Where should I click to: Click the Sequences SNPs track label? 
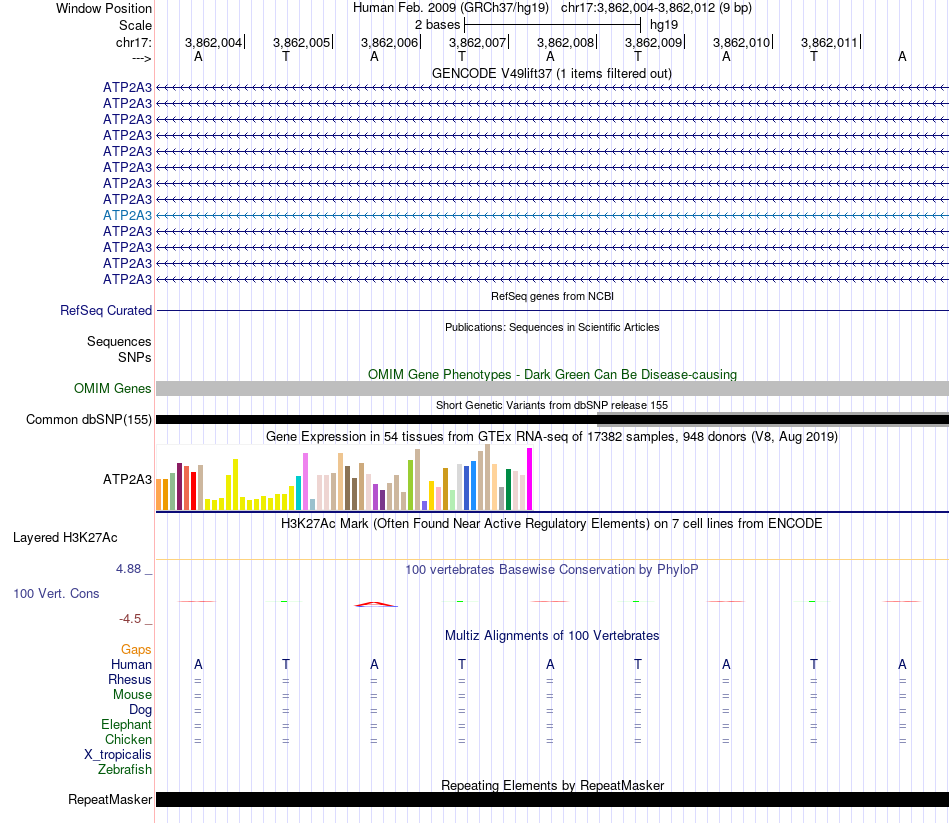pos(119,349)
